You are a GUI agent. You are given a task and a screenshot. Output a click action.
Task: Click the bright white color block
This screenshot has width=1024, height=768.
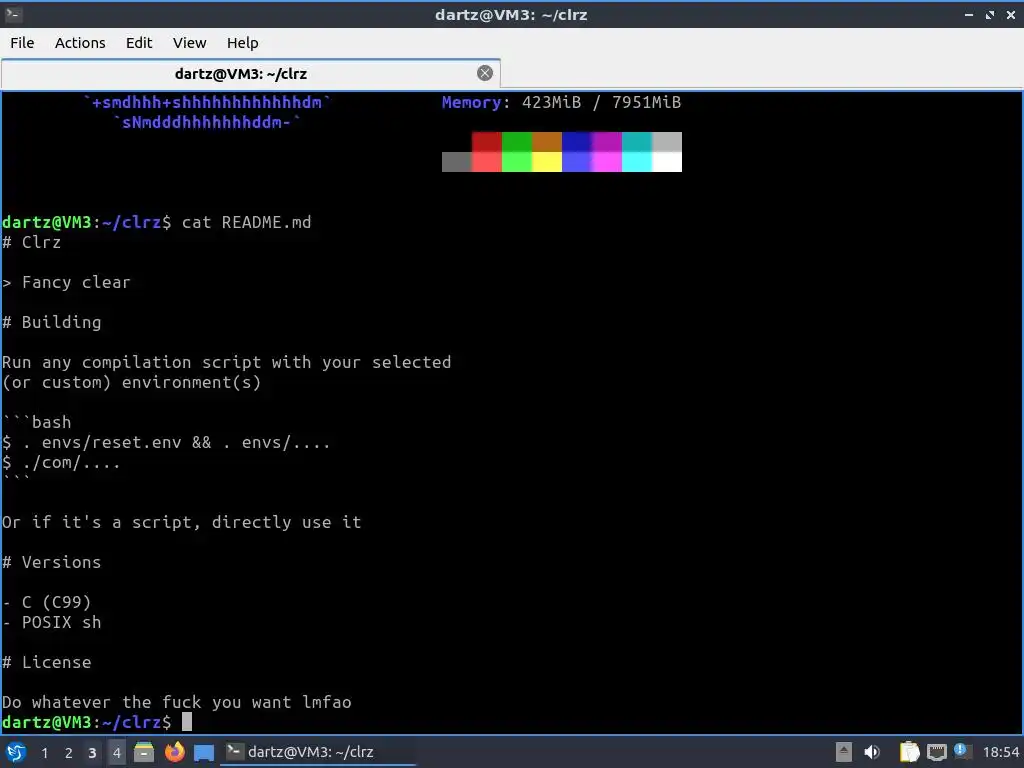(x=667, y=162)
